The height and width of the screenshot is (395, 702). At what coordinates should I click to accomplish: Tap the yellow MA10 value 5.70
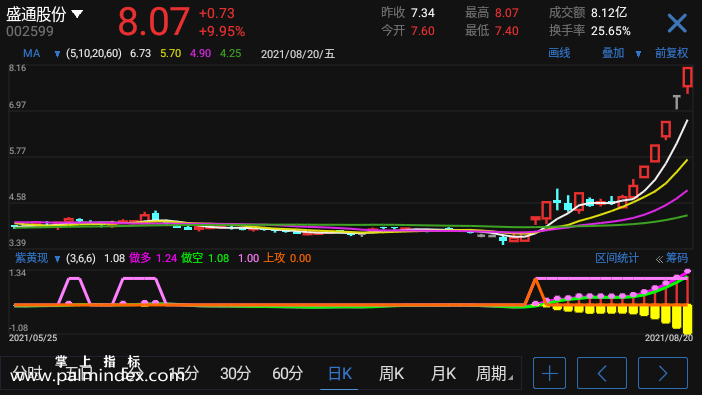[x=171, y=54]
